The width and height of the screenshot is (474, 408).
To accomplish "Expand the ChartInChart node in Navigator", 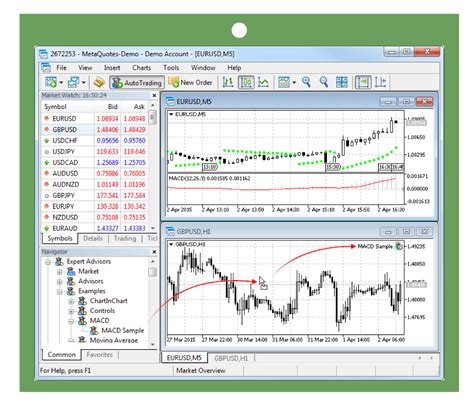I will click(71, 301).
